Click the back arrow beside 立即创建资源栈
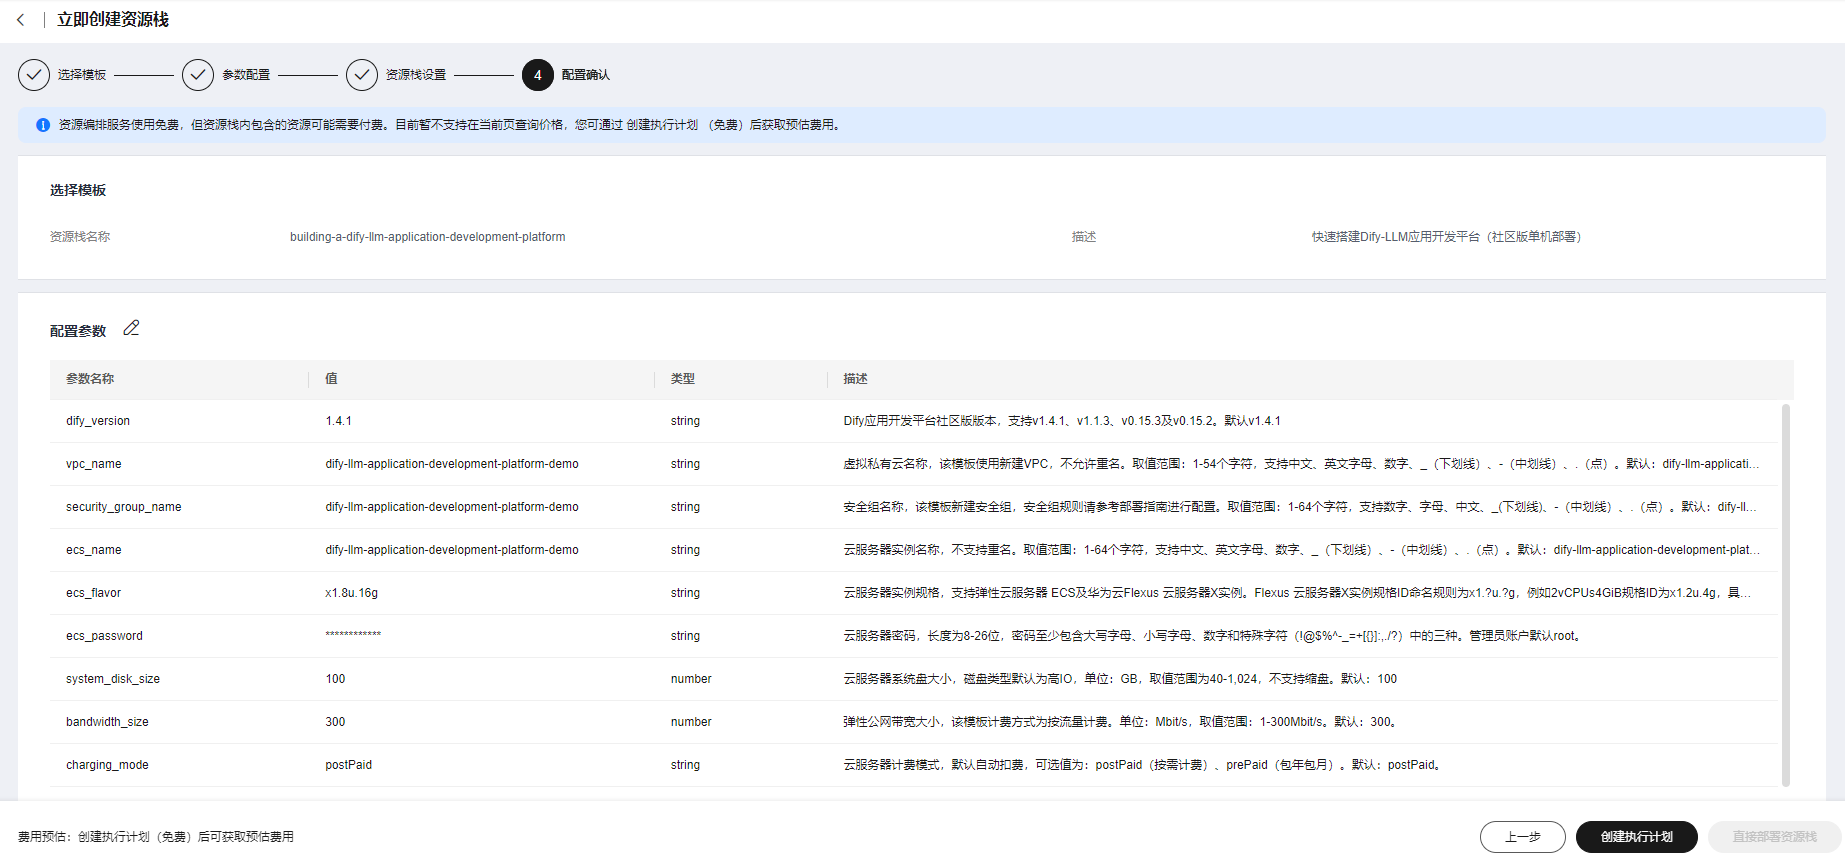The height and width of the screenshot is (859, 1845). [x=20, y=20]
